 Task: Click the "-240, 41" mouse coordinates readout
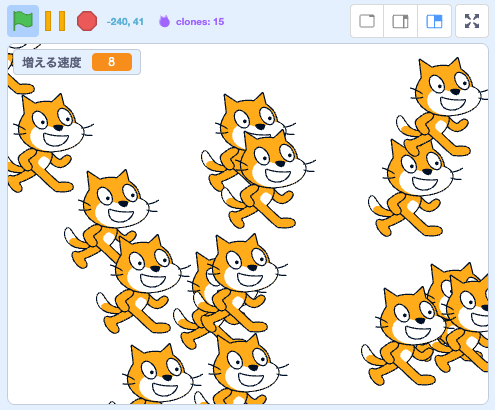pos(125,22)
